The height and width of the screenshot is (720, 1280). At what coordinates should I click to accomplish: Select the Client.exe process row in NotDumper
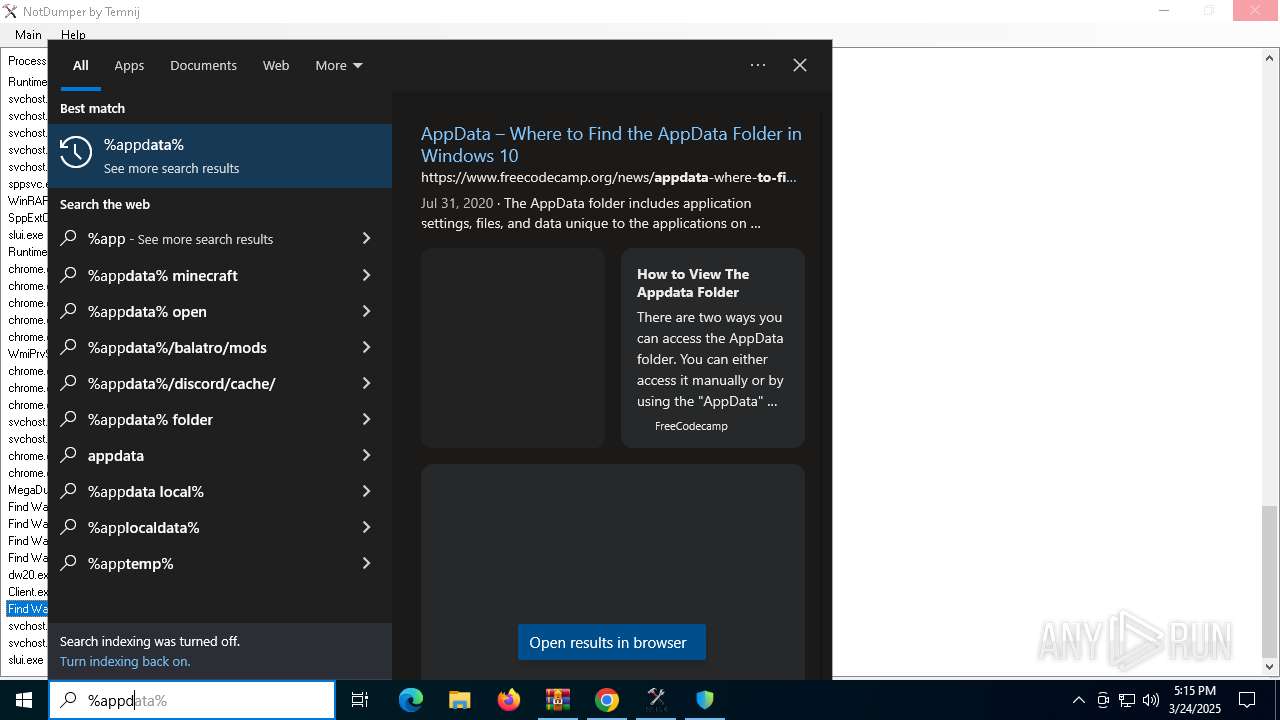(27, 592)
